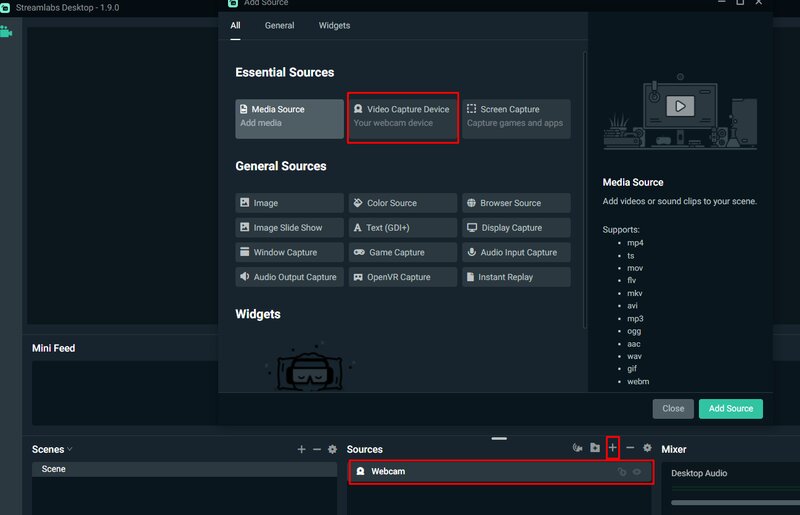Pick the Screen Capture source
The width and height of the screenshot is (800, 515).
tap(516, 118)
